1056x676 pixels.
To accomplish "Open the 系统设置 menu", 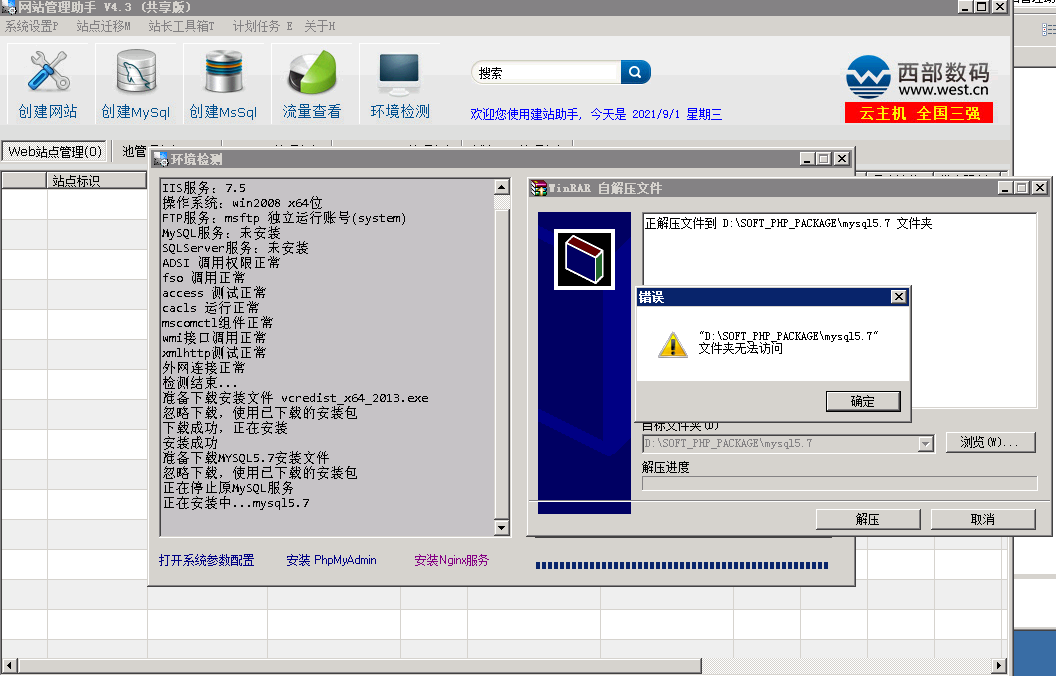I will coord(33,27).
